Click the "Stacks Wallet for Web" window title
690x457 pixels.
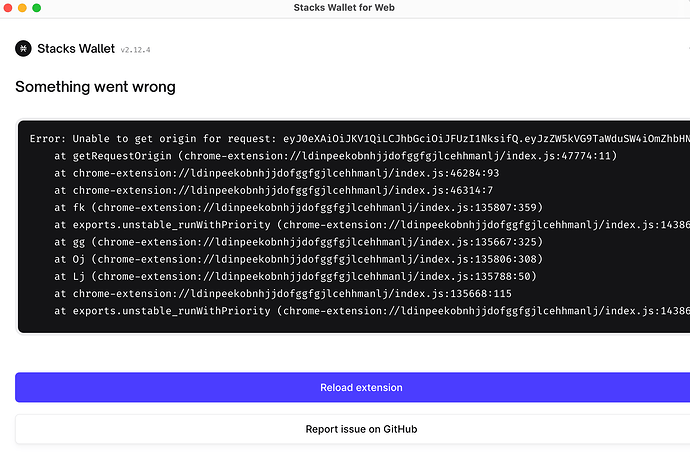(345, 8)
